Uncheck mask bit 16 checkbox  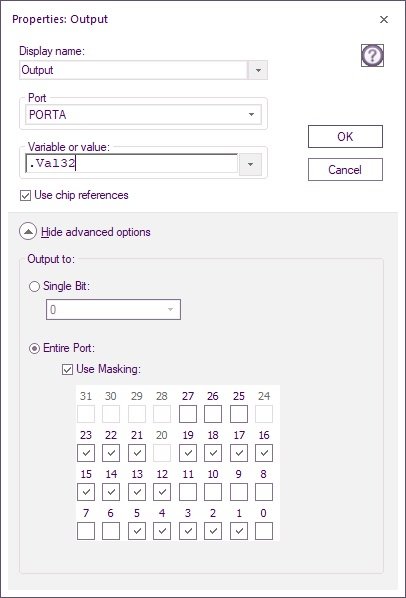click(x=264, y=453)
